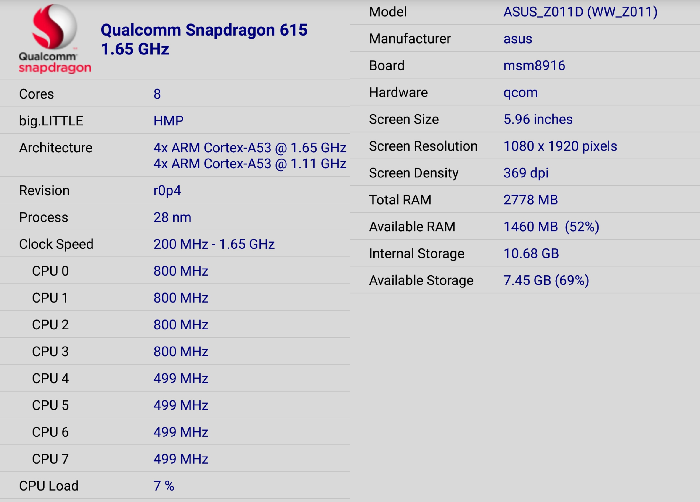
Task: Select the Qualcomm Snapdragon 615 title
Action: pyautogui.click(x=204, y=30)
